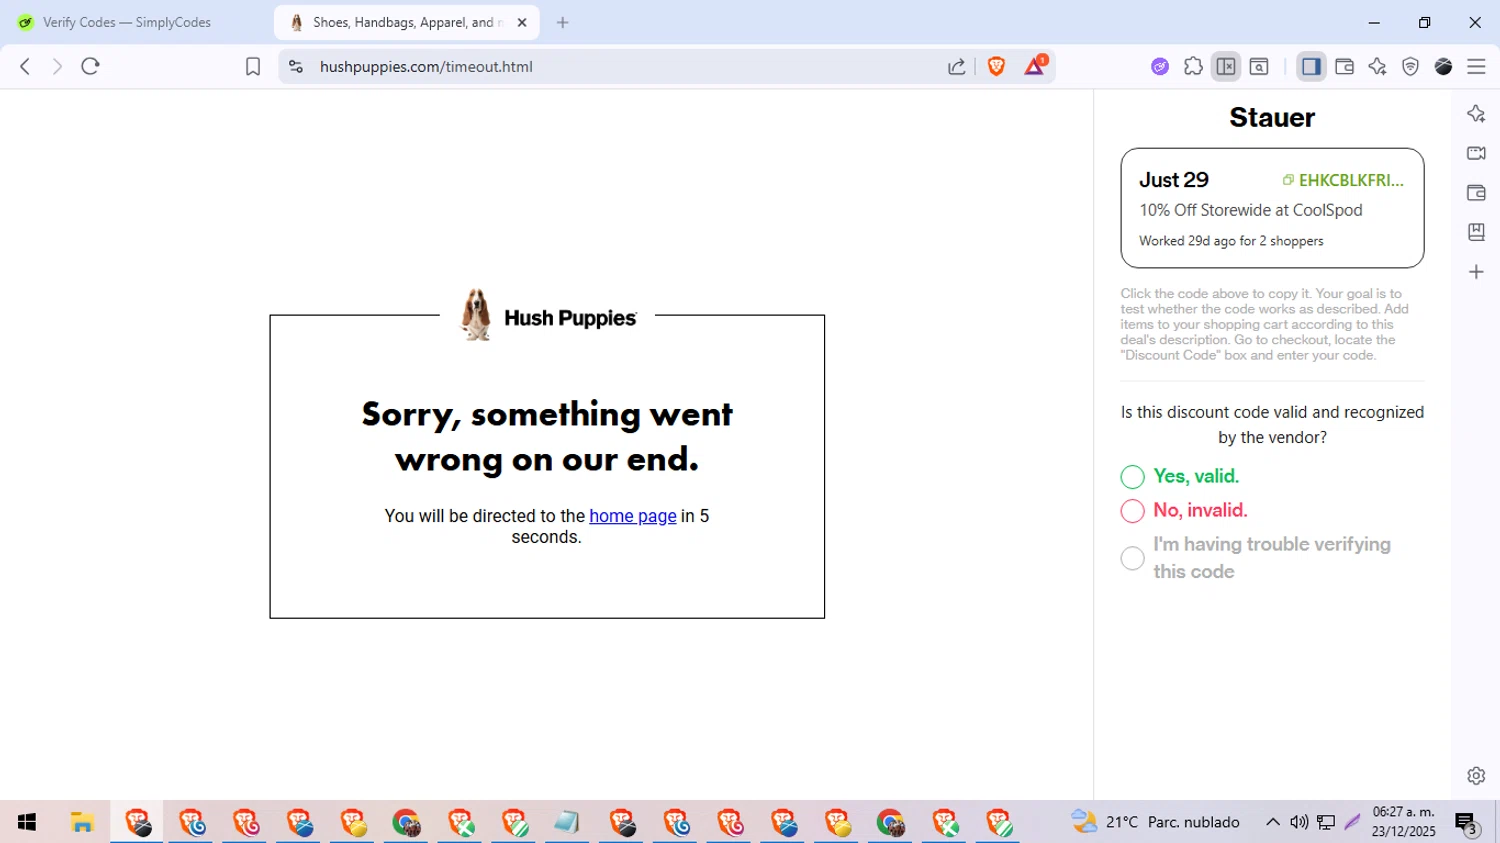
Task: Select the No, invalid. radio option
Action: click(x=1132, y=511)
